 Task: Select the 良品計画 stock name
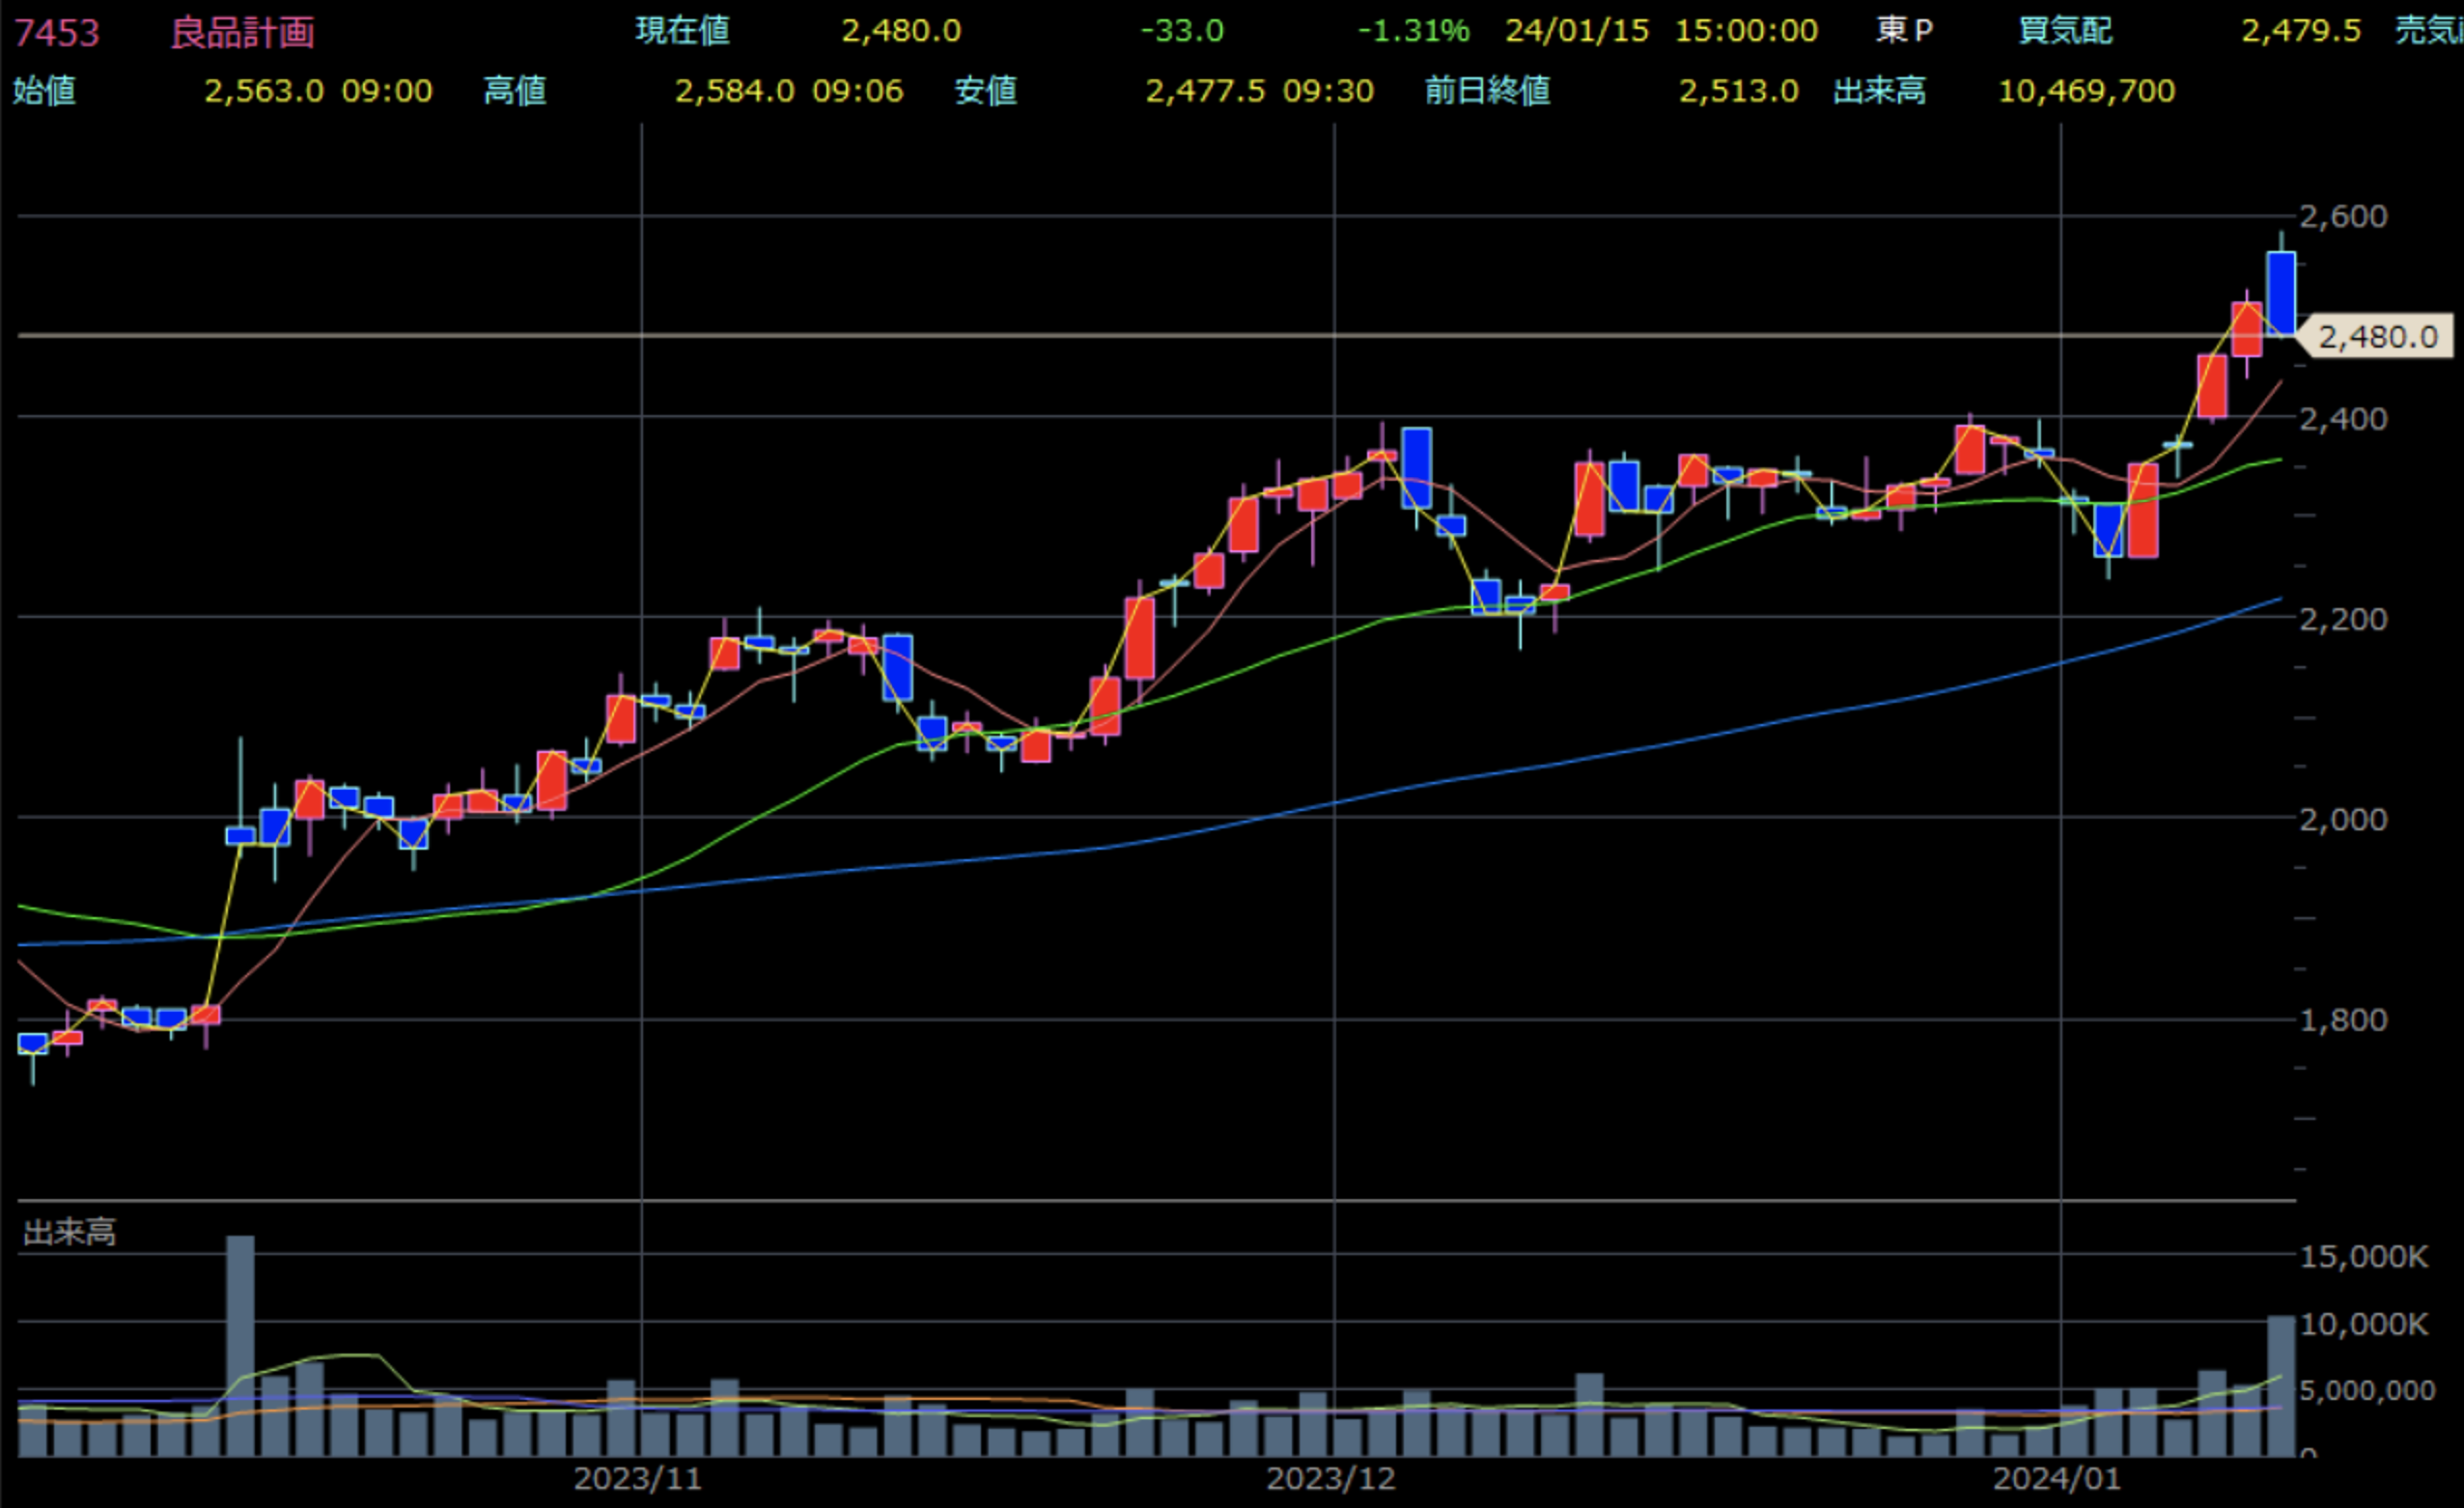(x=242, y=32)
